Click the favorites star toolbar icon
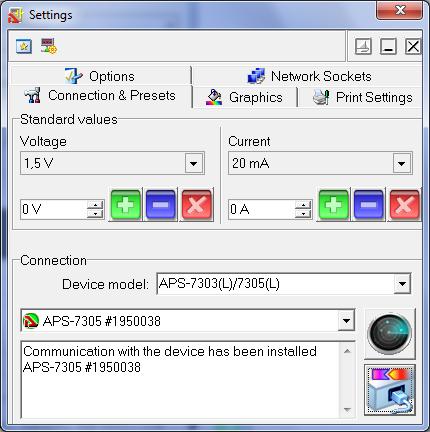Image resolution: width=430 pixels, height=432 pixels. pyautogui.click(x=24, y=46)
